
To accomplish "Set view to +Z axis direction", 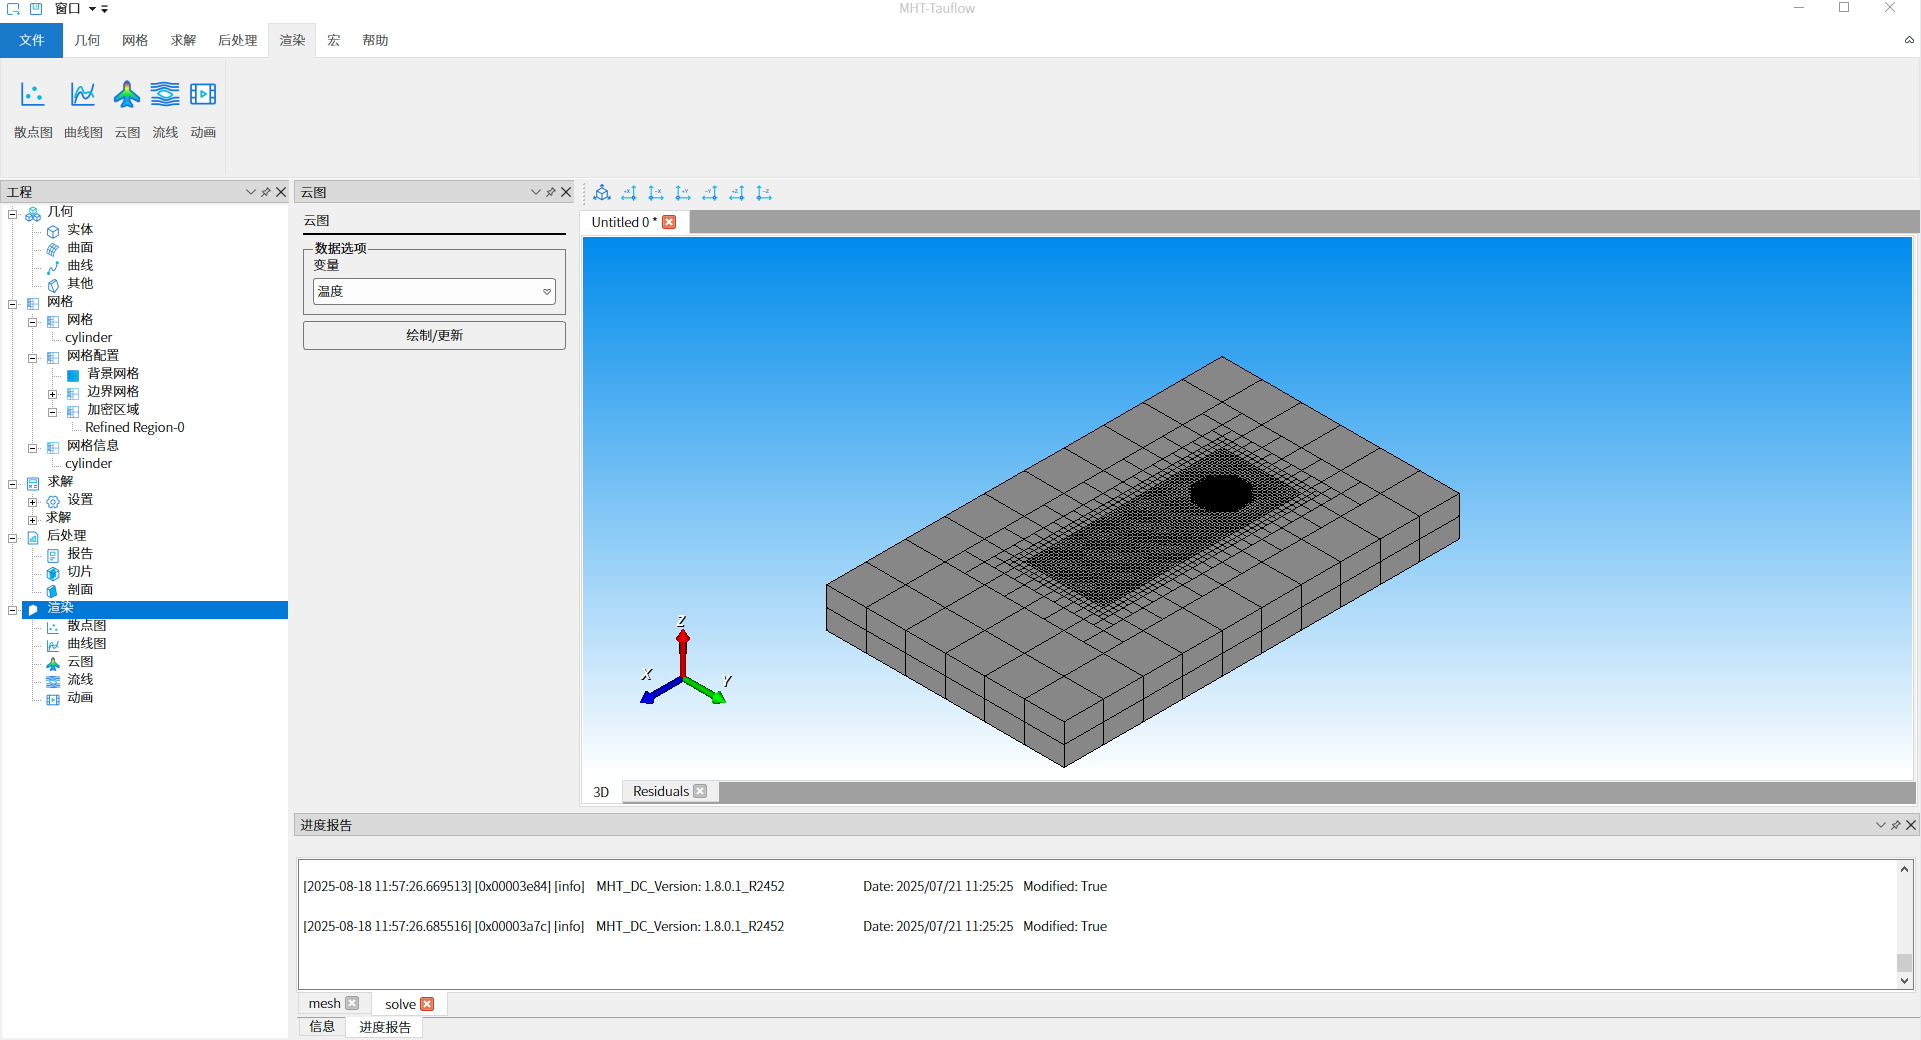I will [737, 193].
